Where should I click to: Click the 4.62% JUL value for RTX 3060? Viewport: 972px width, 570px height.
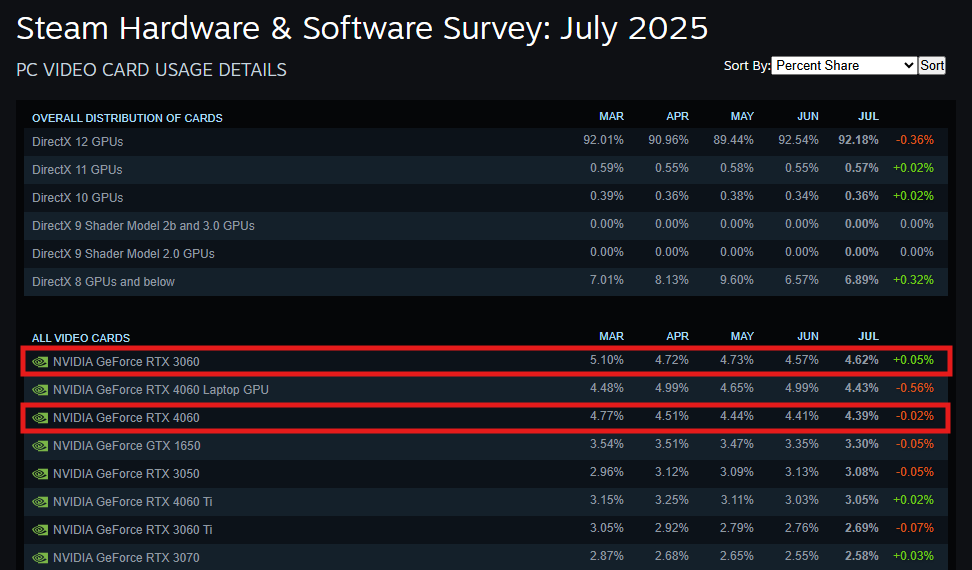tap(861, 360)
